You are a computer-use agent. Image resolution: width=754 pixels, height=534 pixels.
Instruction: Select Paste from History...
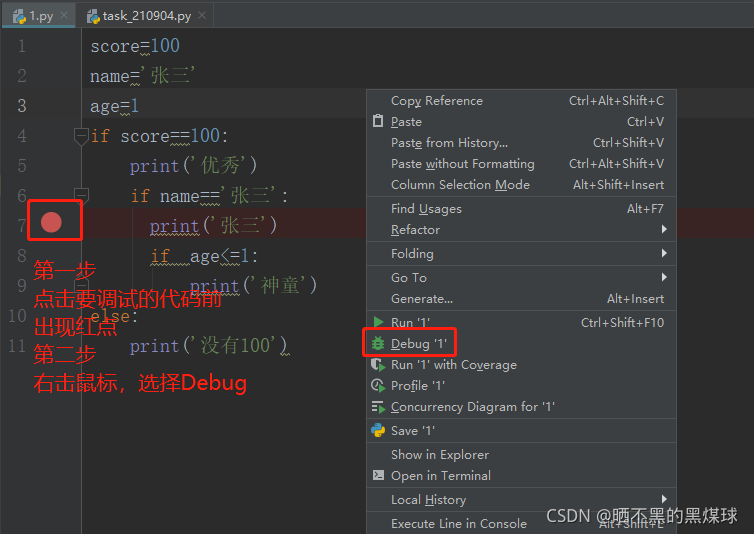[521, 143]
